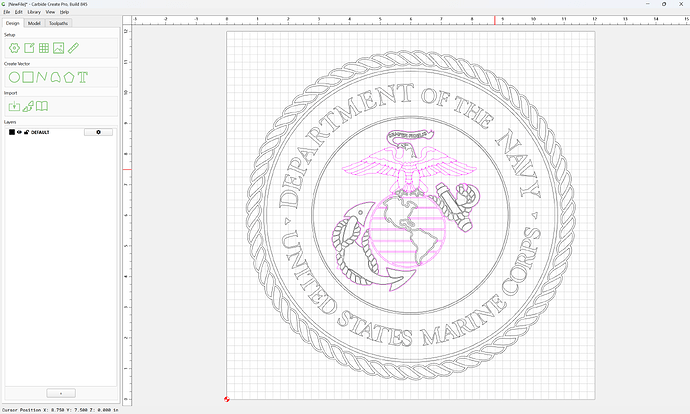Click the Trace image icon
This screenshot has height=414, width=690.
click(x=28, y=106)
